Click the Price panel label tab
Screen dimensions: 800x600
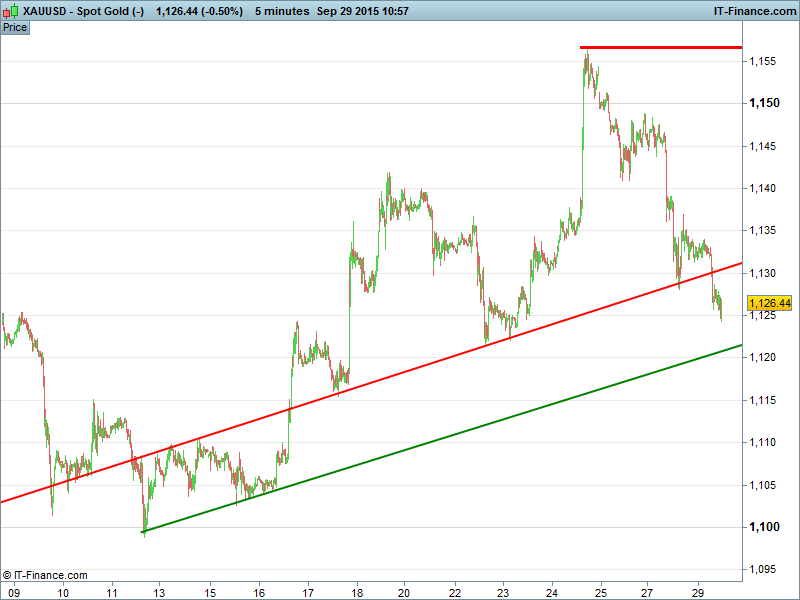(15, 27)
